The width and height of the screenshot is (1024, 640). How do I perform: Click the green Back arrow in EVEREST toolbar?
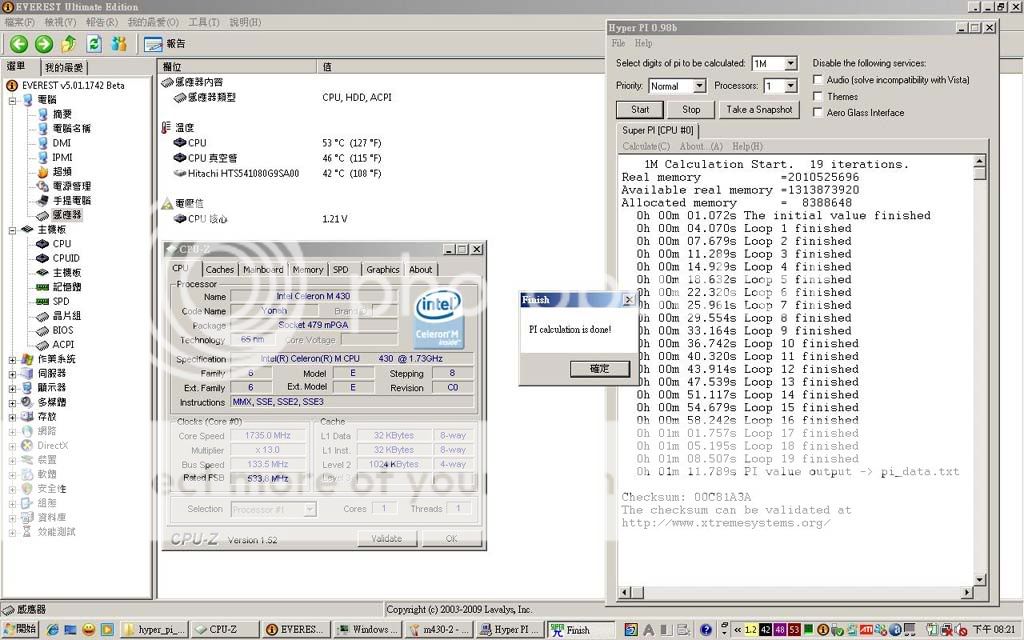click(x=19, y=44)
